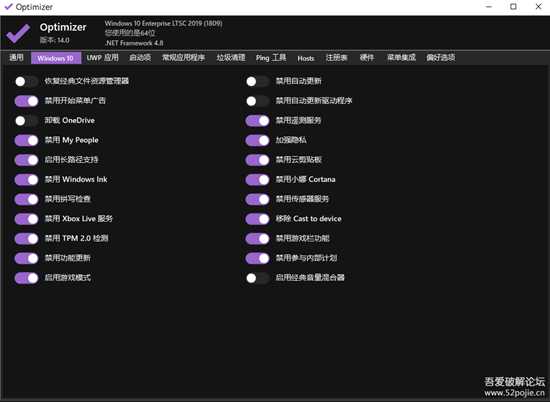Screen dimensions: 550x402
Task: Toggle the 卸载 OneDrive switch on
Action: 26,121
